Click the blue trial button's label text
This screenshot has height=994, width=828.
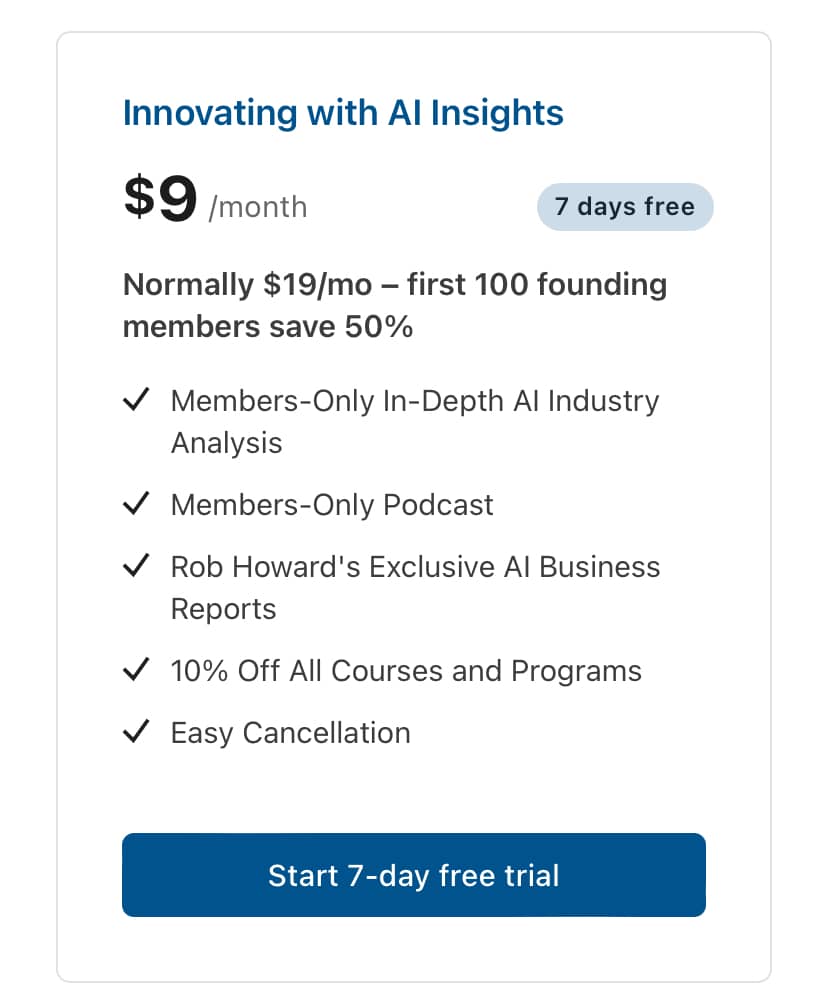(x=414, y=875)
